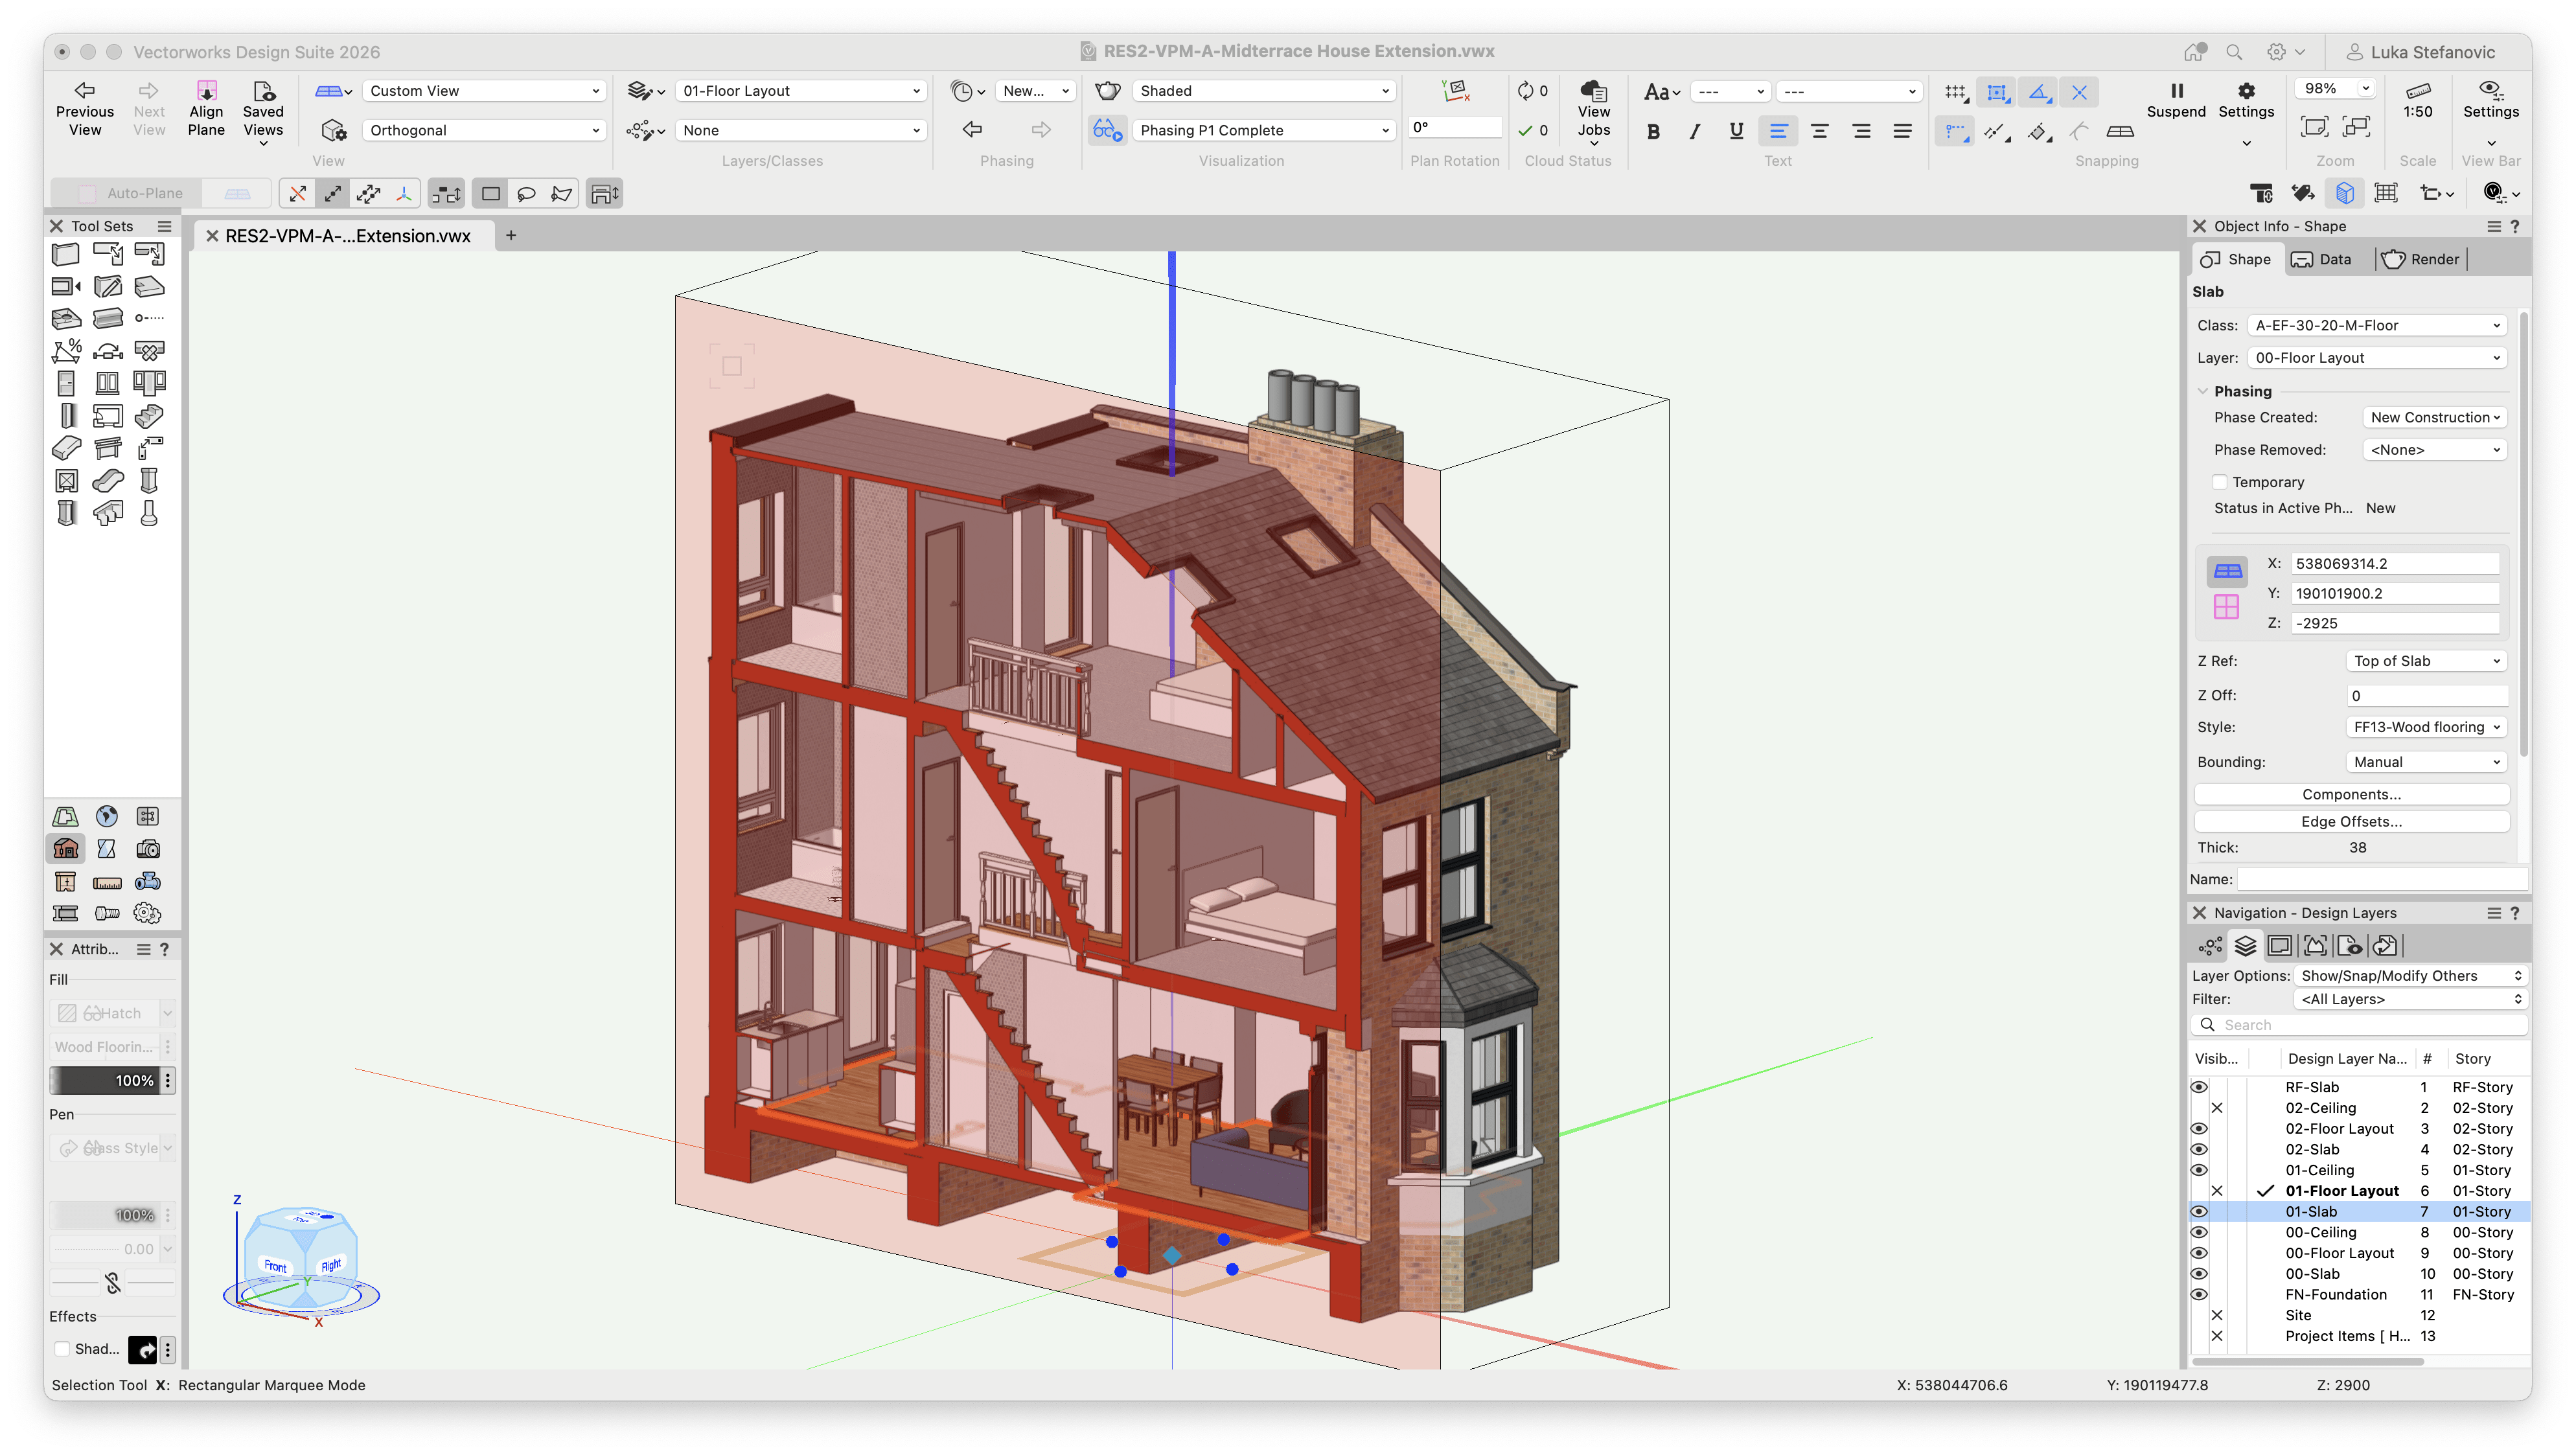Enable the Shadow effects checkbox
2576x1455 pixels.
62,1349
